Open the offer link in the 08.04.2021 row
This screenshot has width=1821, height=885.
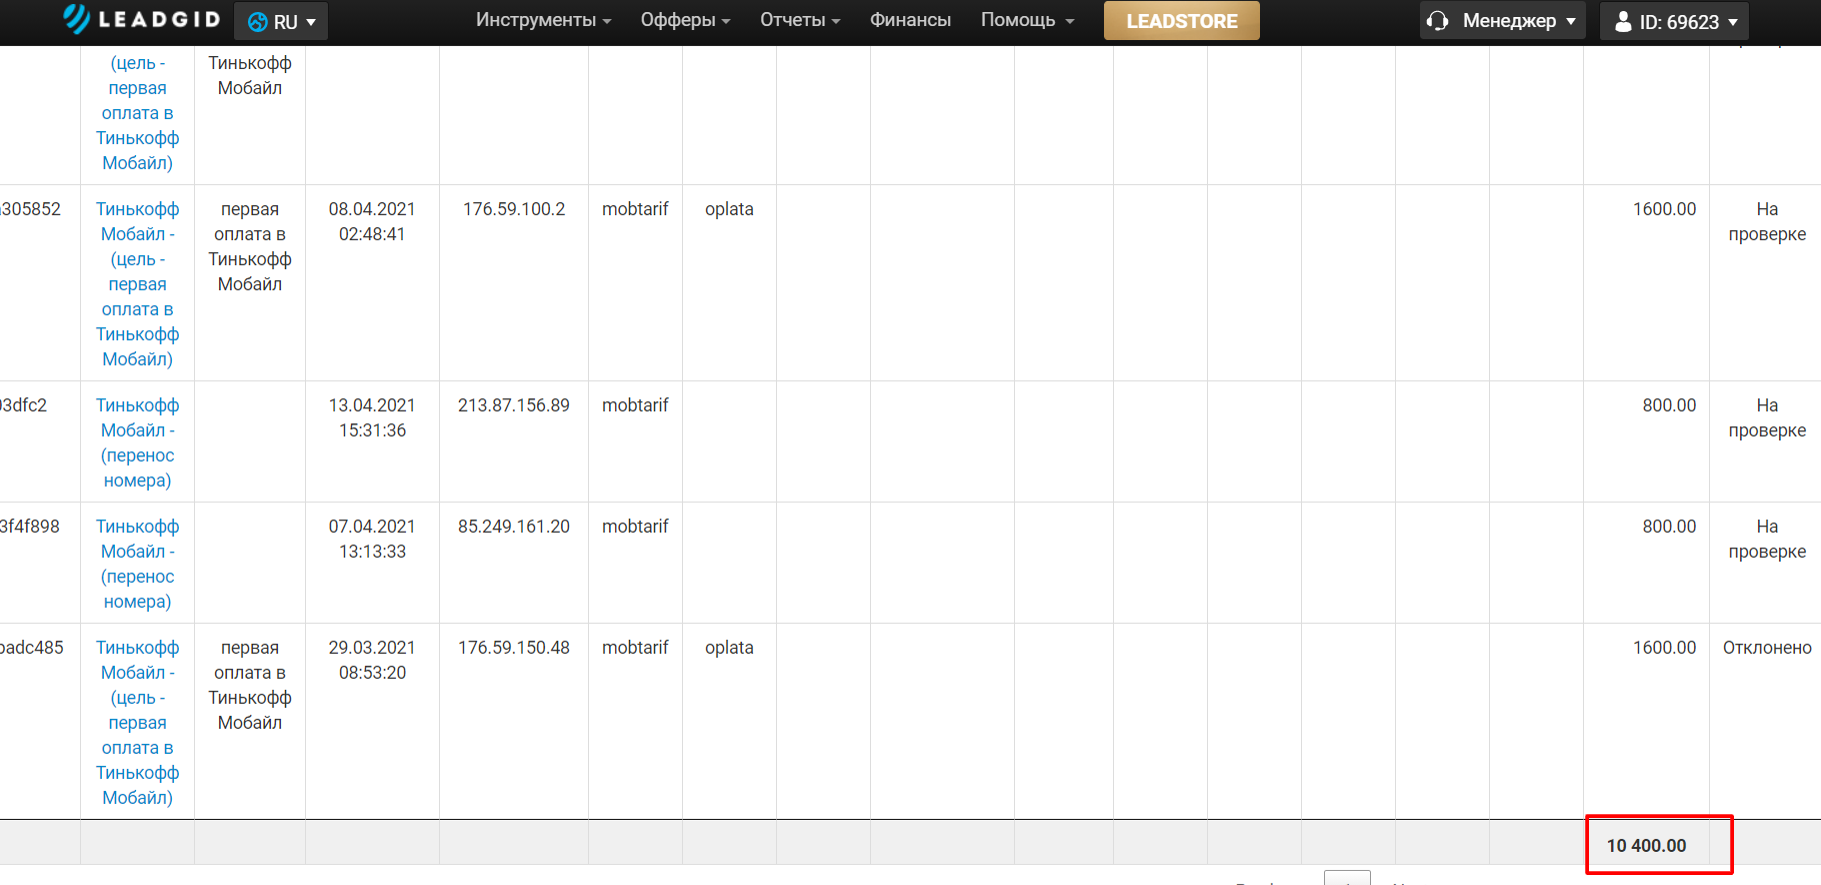tap(138, 284)
